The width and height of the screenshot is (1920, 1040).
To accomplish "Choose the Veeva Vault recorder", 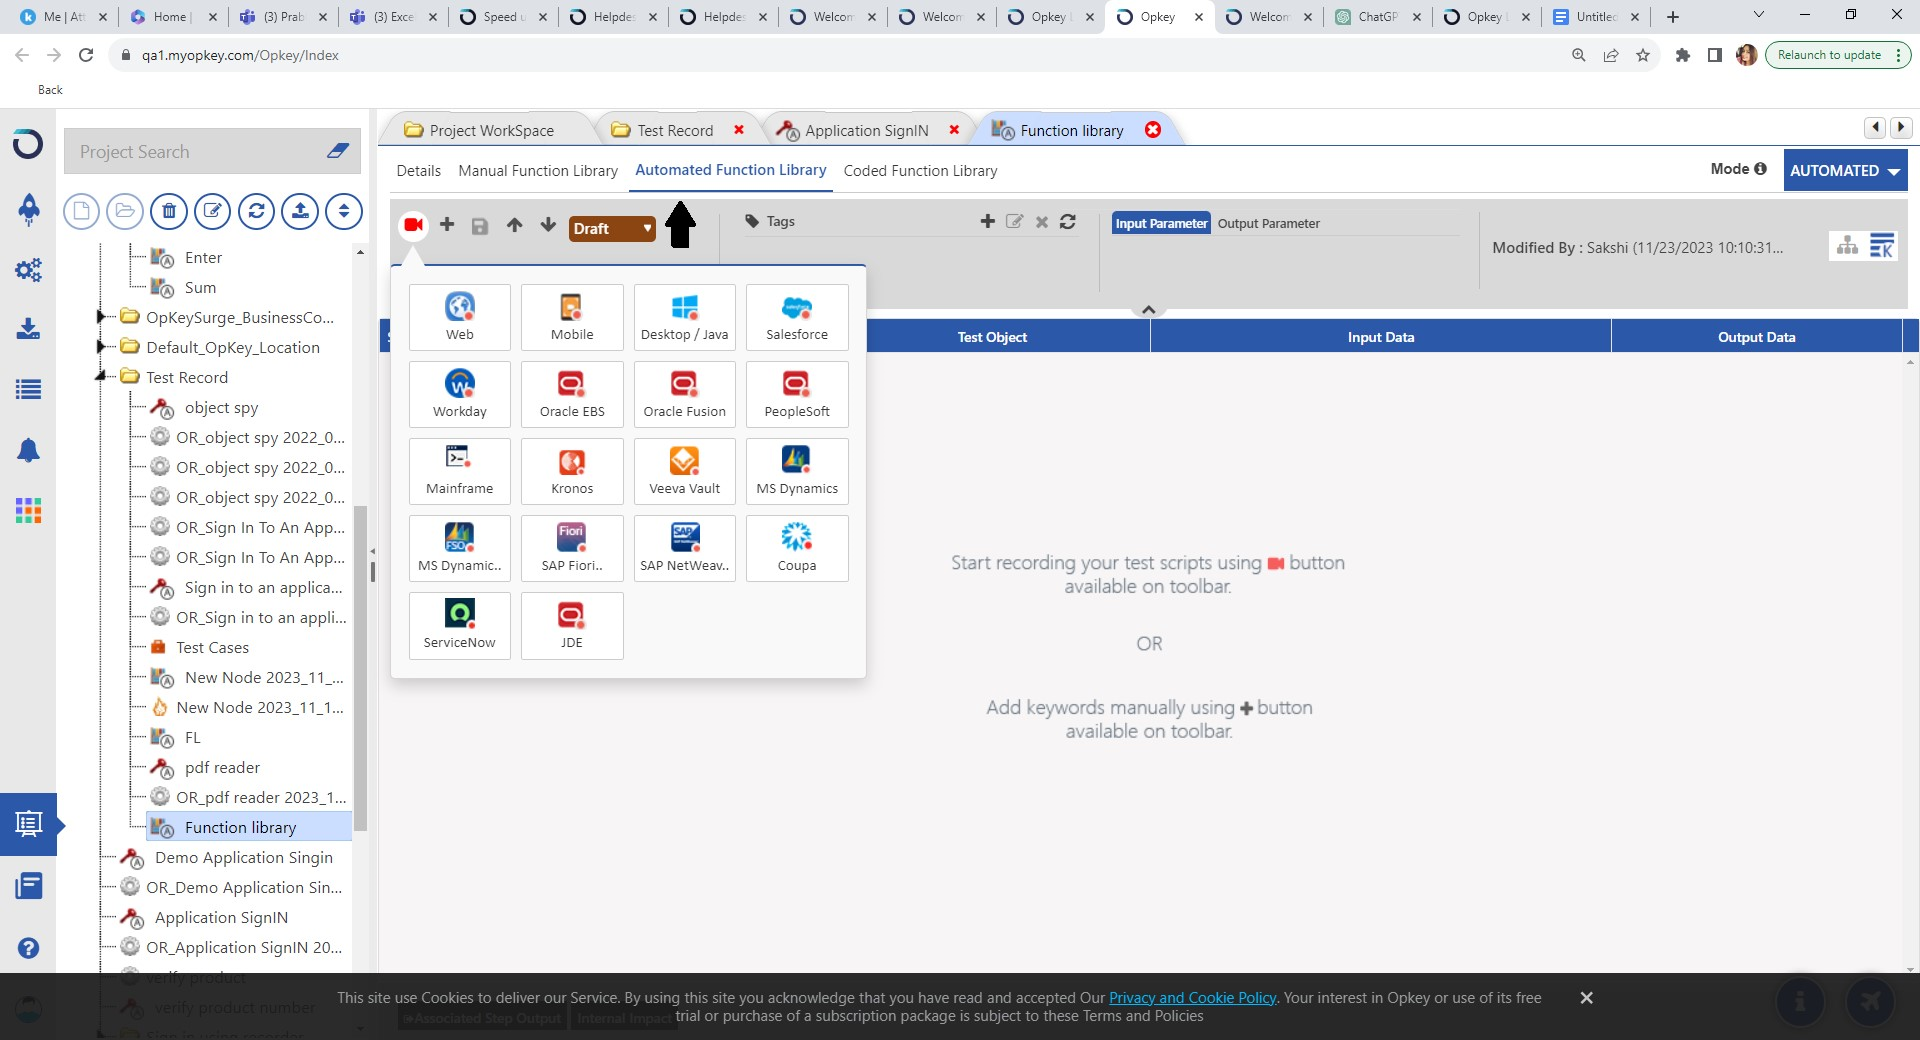I will [x=685, y=471].
